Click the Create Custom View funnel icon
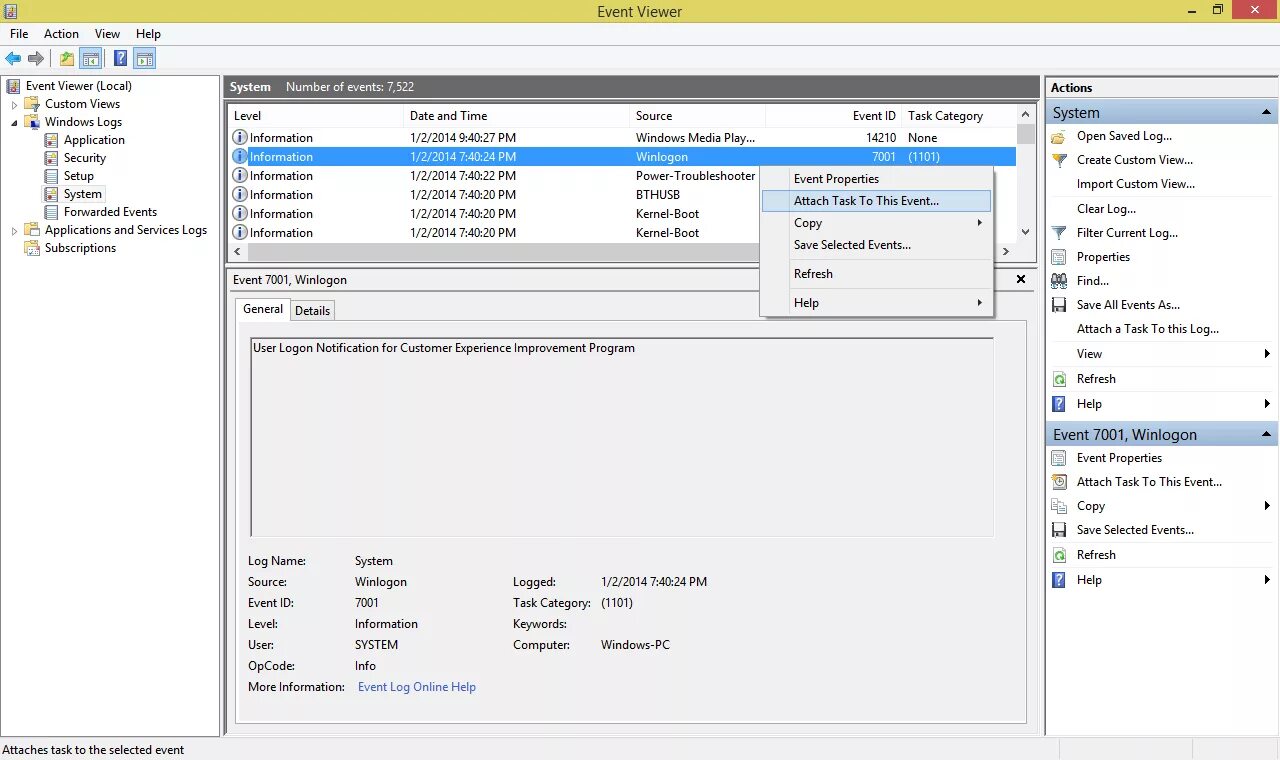 tap(1059, 160)
